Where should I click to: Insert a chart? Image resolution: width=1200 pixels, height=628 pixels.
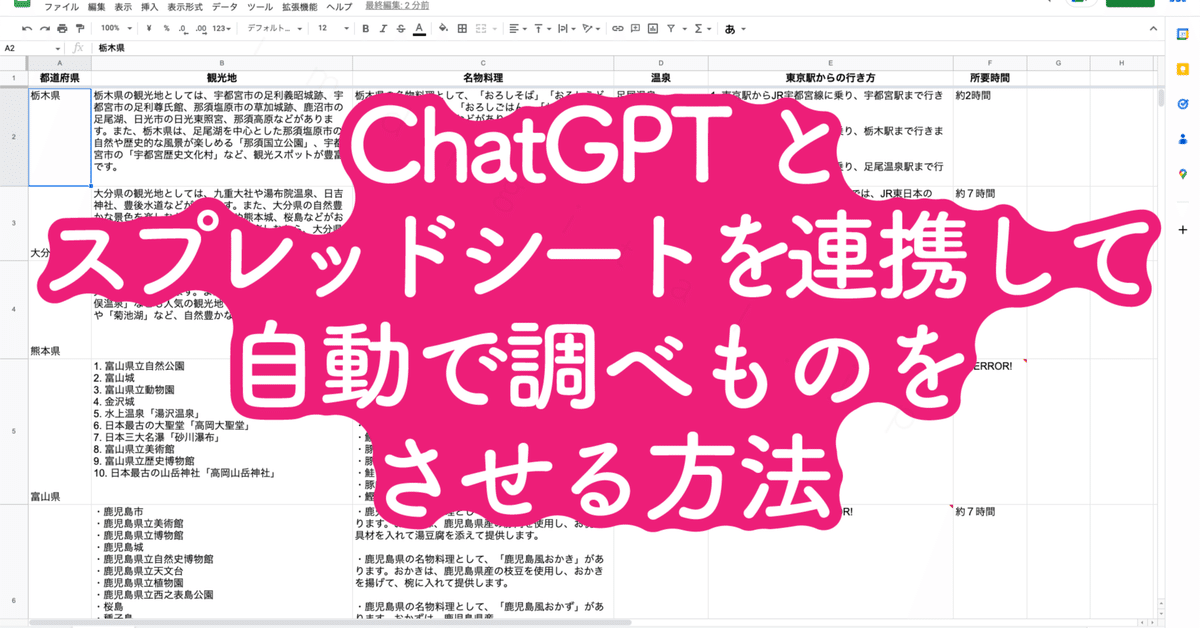(651, 28)
